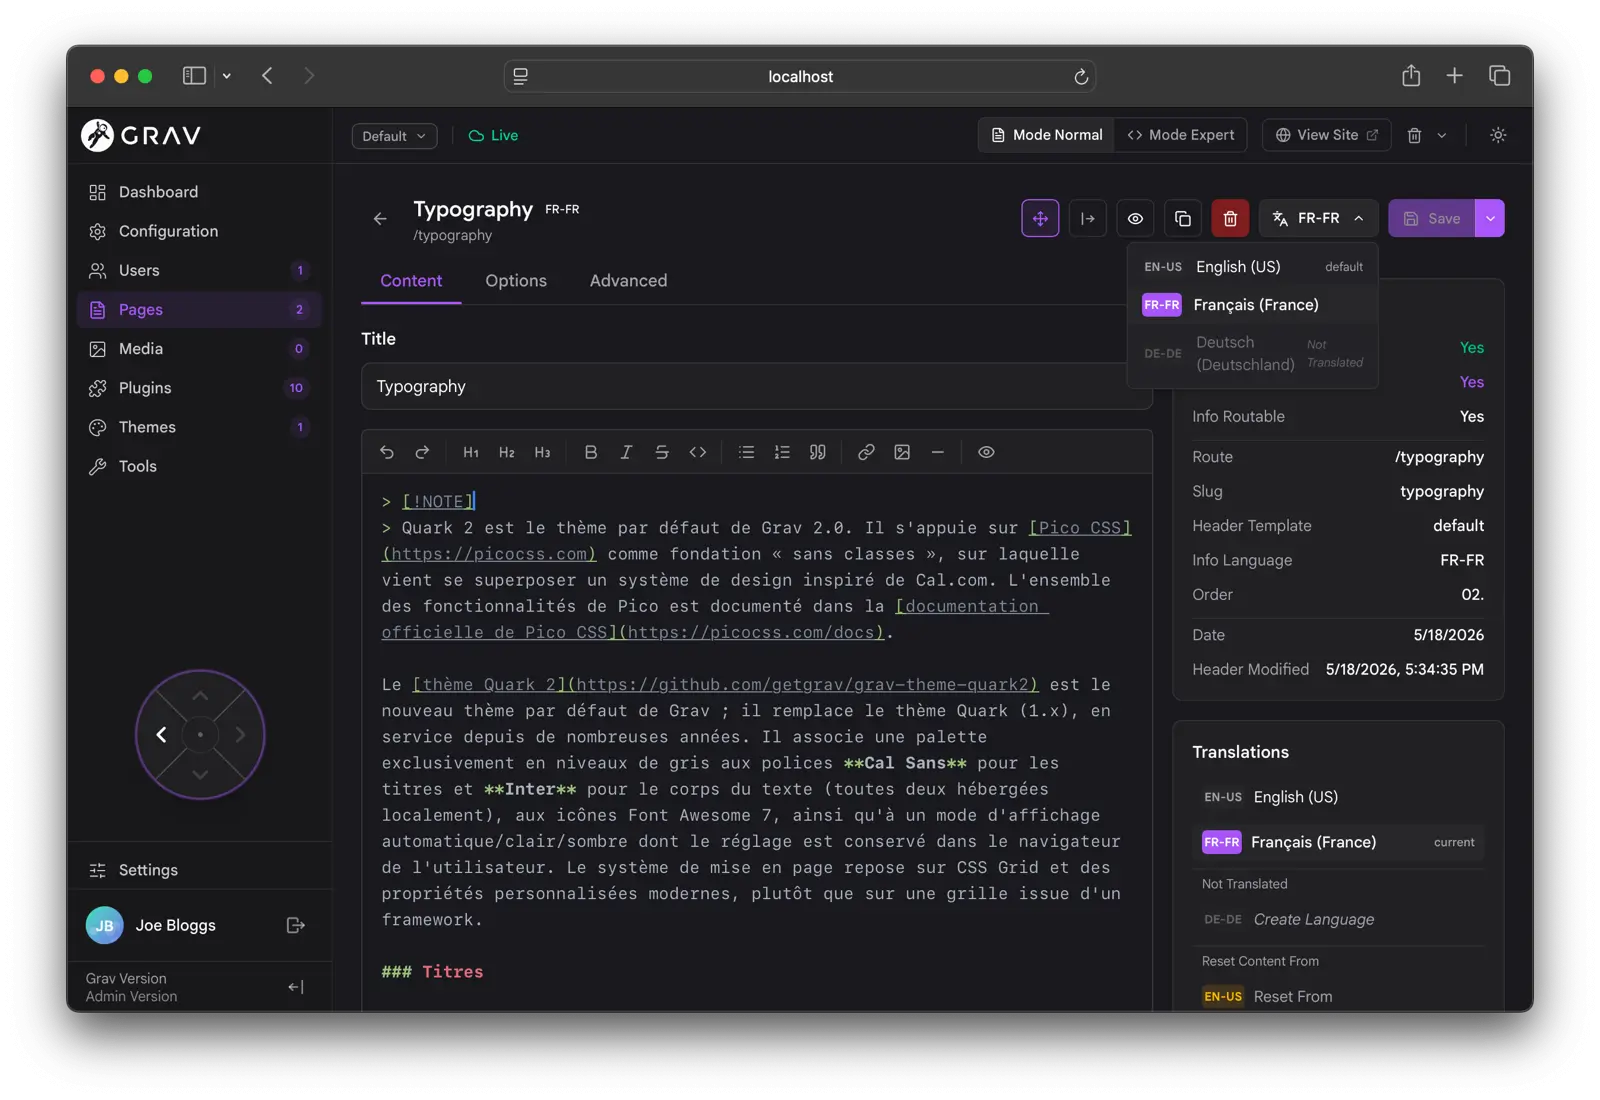Image resolution: width=1600 pixels, height=1100 pixels.
Task: Open the FR-FR language switcher
Action: point(1318,218)
